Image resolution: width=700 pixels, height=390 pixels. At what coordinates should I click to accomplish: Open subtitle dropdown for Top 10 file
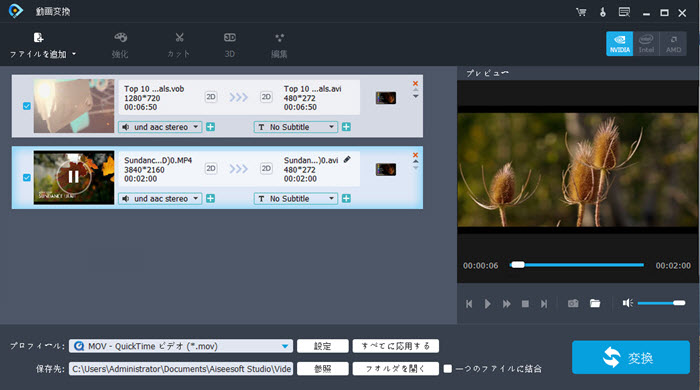click(296, 127)
